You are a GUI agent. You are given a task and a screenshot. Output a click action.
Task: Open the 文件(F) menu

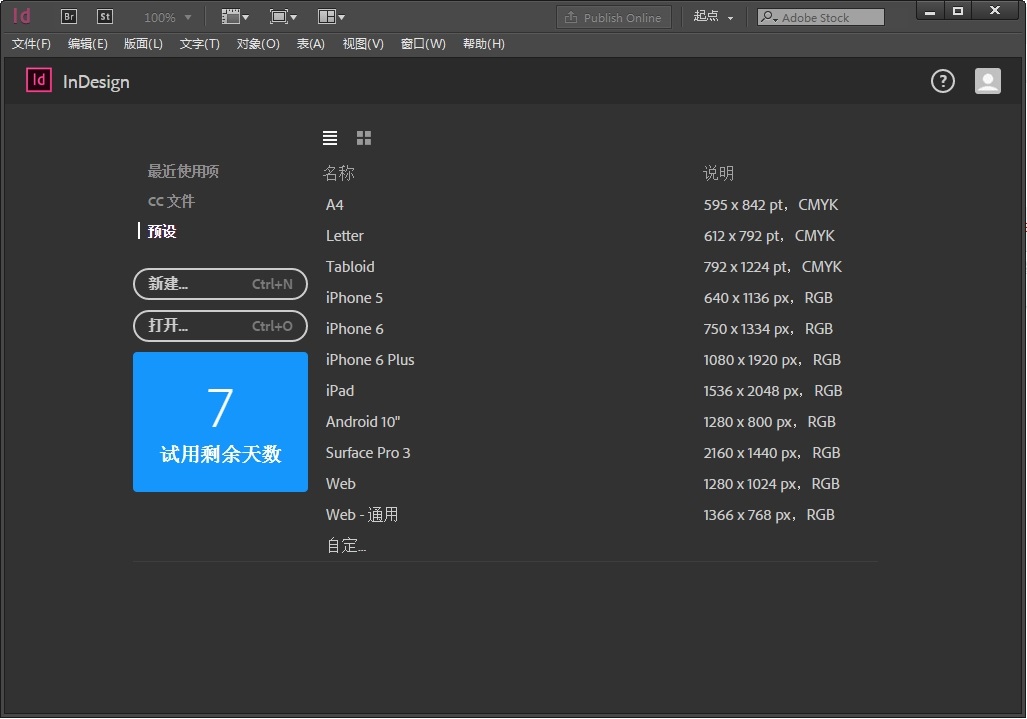[x=31, y=44]
